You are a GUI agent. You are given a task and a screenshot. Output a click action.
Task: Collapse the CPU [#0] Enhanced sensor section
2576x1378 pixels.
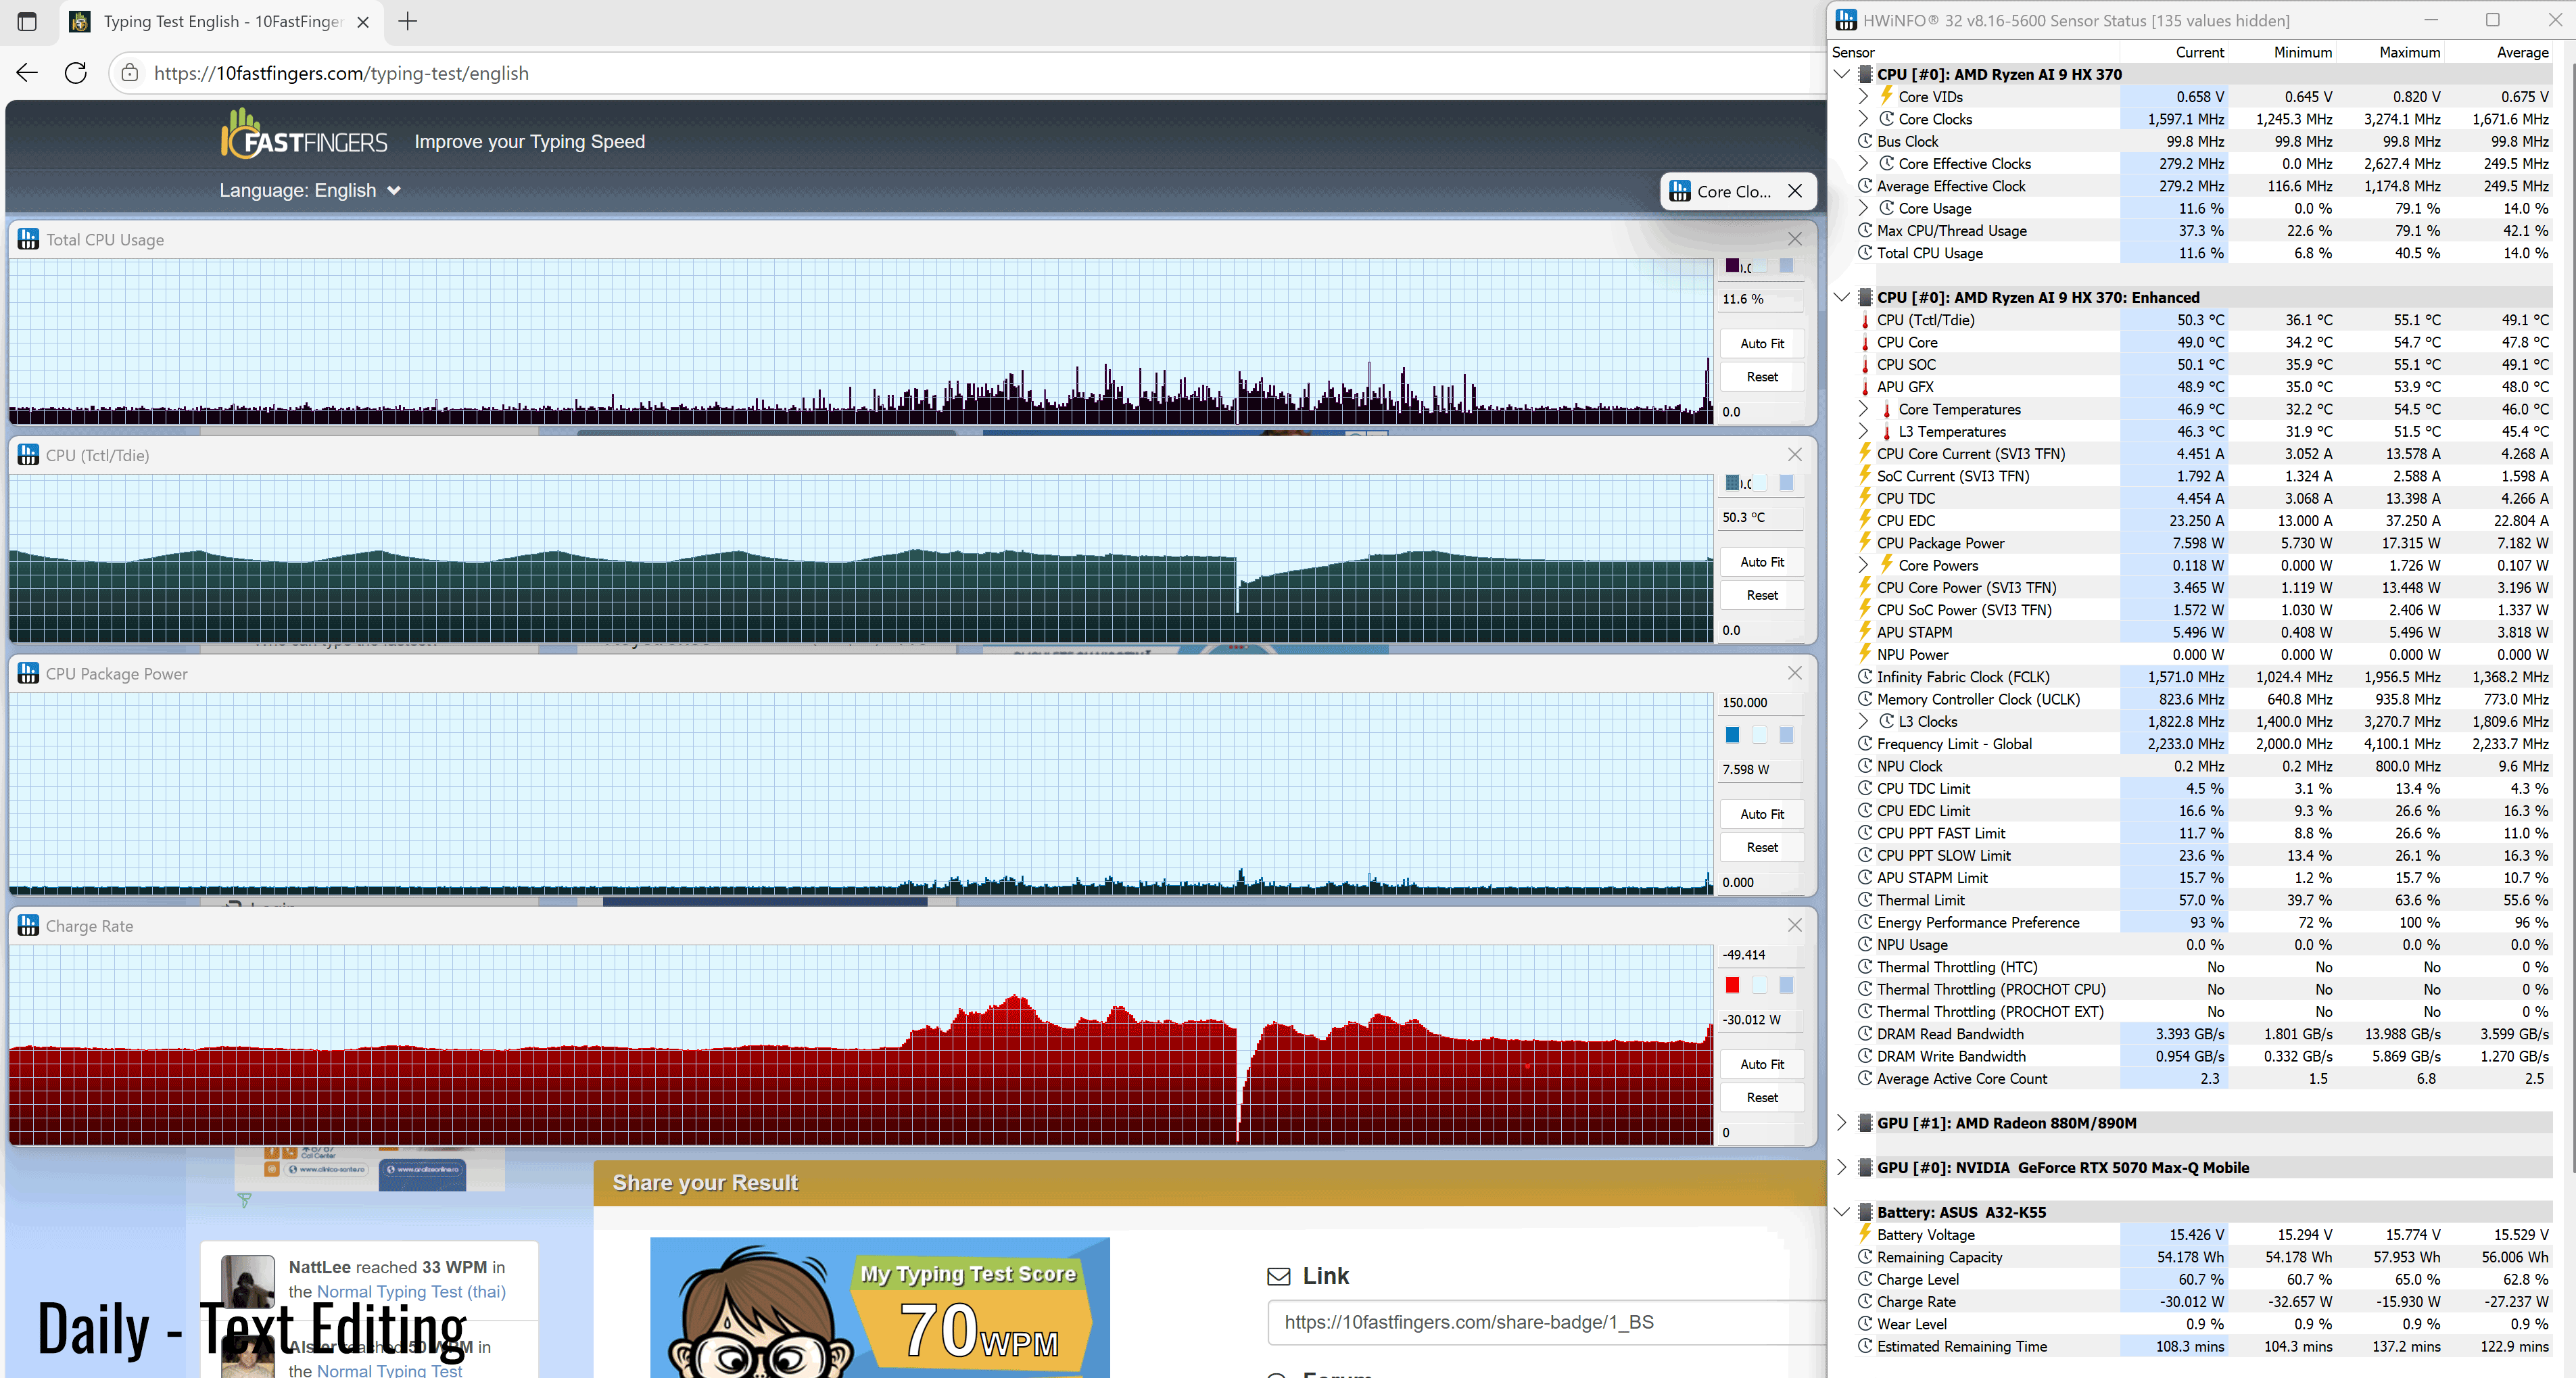(1842, 297)
